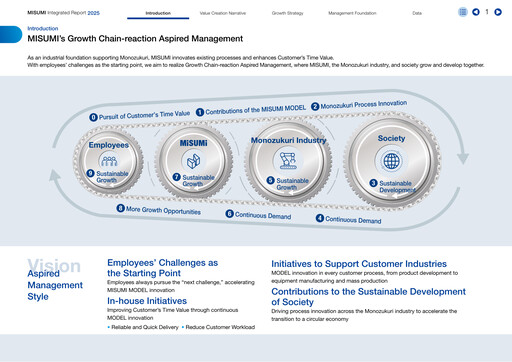Click "Employees' Challenges as the Starting Point" heading
The width and height of the screenshot is (512, 362).
(x=162, y=268)
